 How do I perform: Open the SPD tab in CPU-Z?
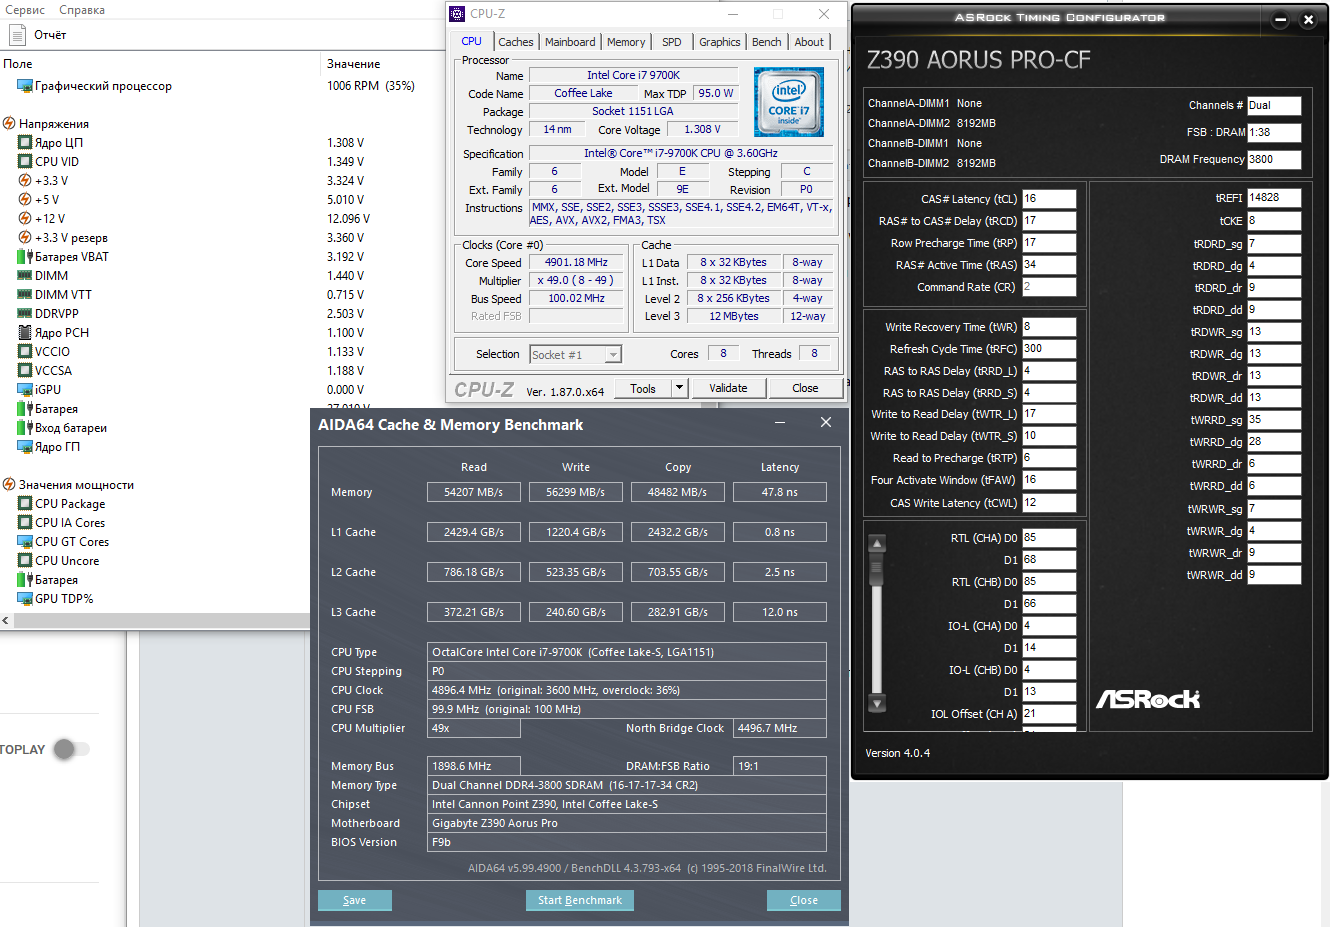(672, 42)
